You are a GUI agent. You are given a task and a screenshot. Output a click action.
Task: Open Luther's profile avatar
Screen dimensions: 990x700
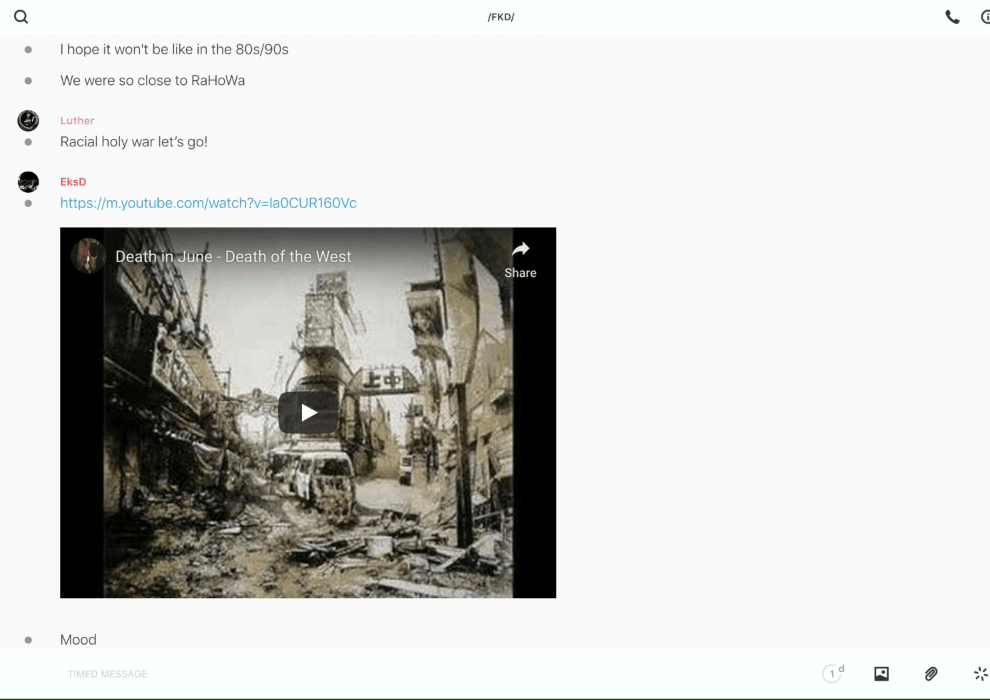pos(28,121)
